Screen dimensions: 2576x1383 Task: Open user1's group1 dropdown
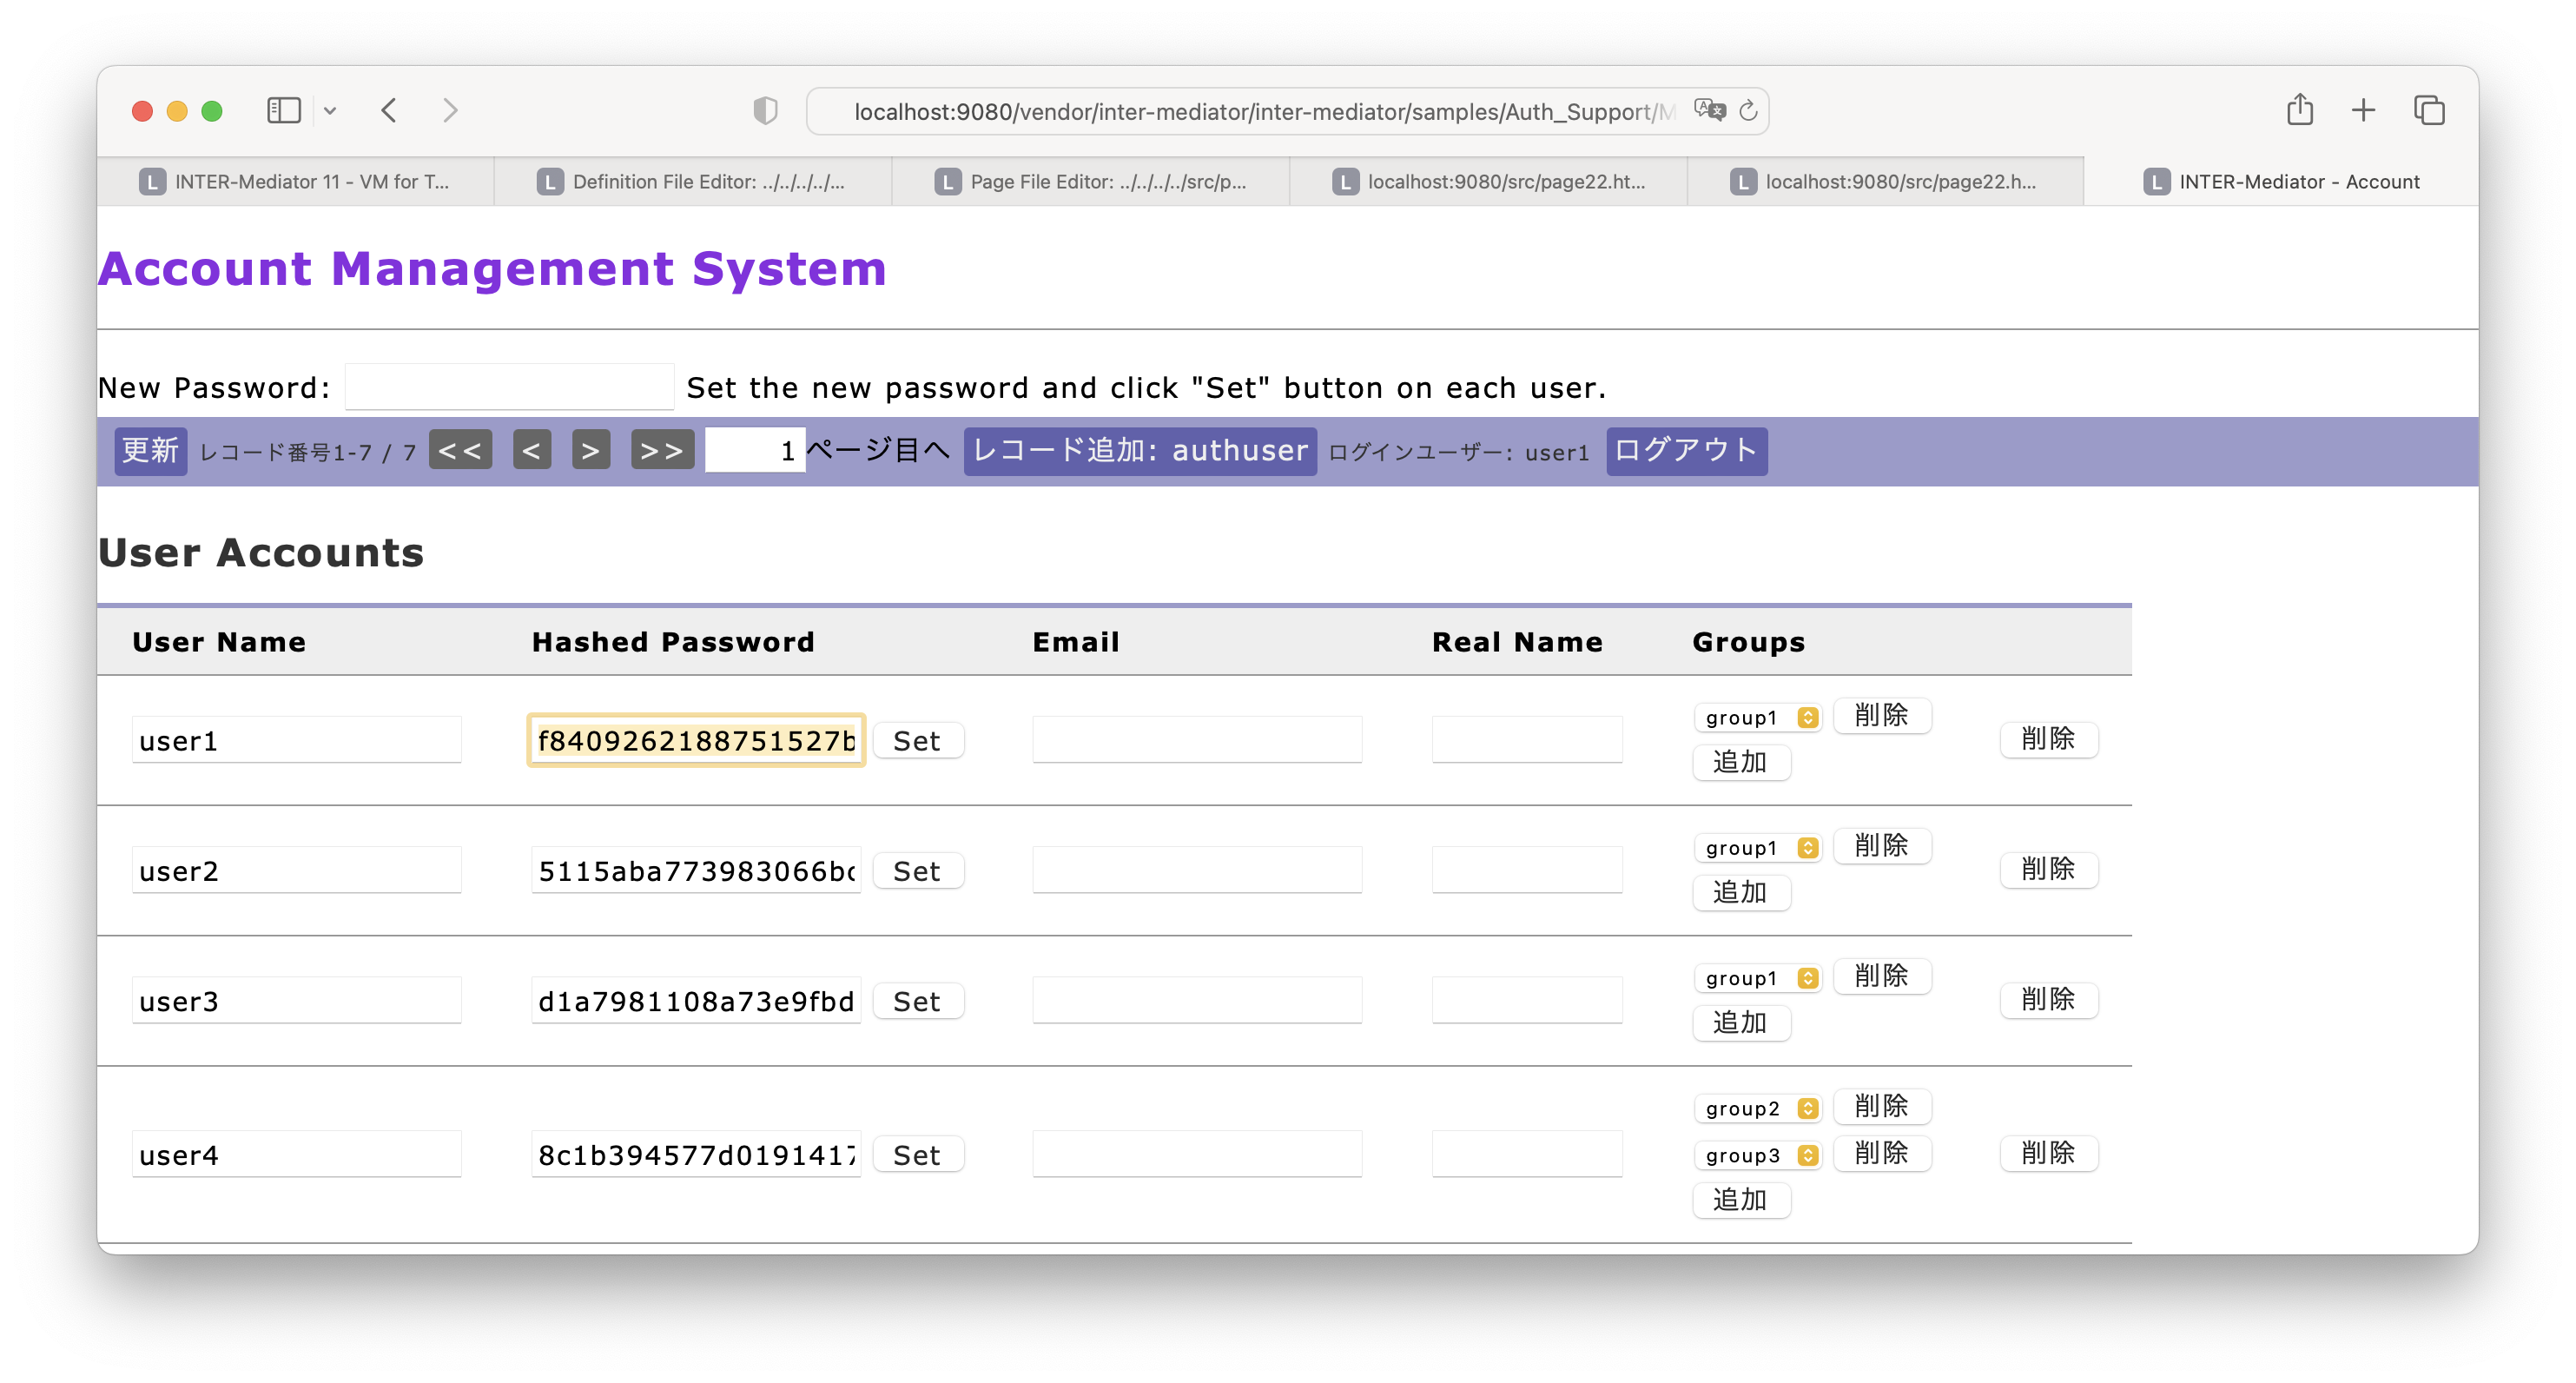(x=1758, y=717)
